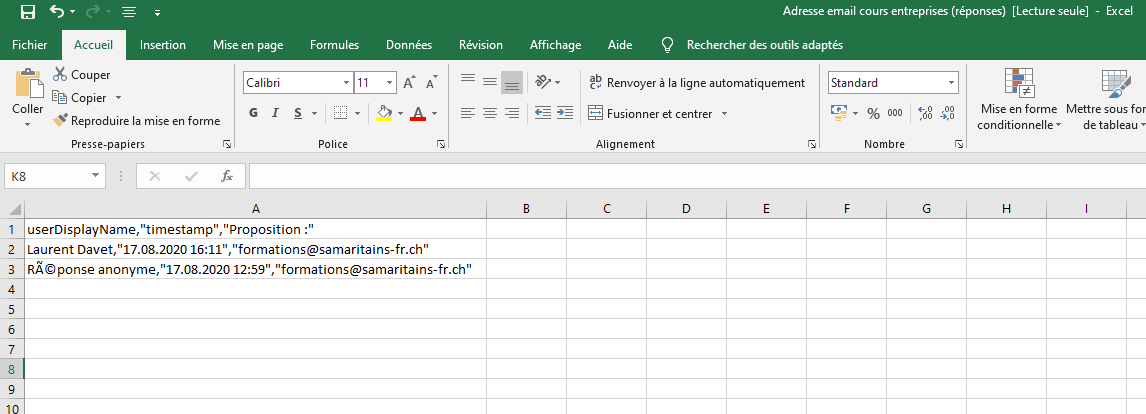Open the font size 11 dropdown

tap(390, 83)
